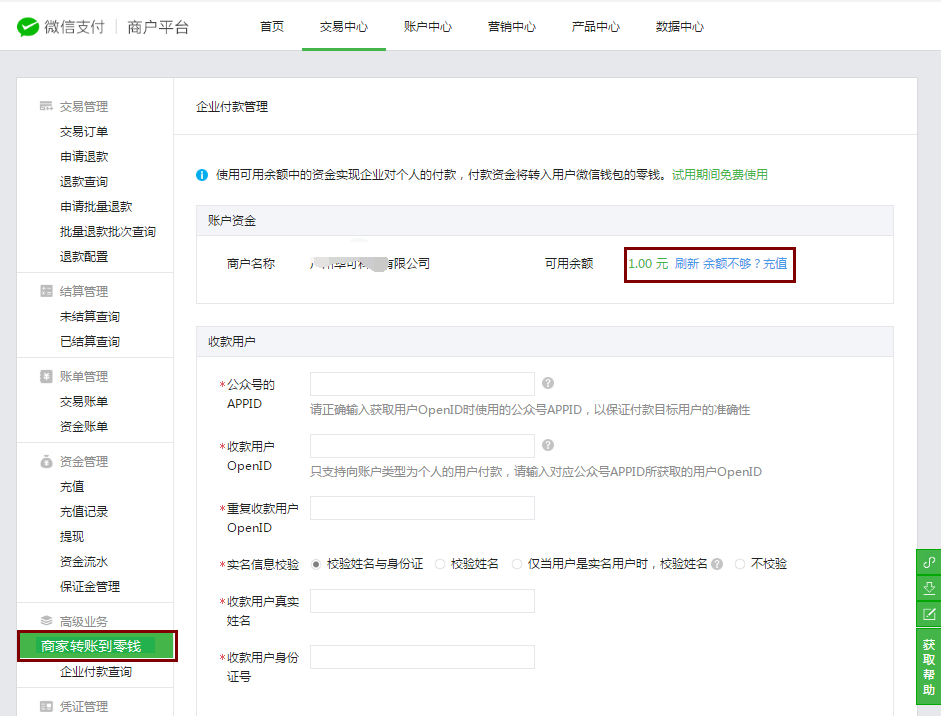941x716 pixels.
Task: Open 批量退款批次查询 in sidebar
Action: tap(108, 232)
